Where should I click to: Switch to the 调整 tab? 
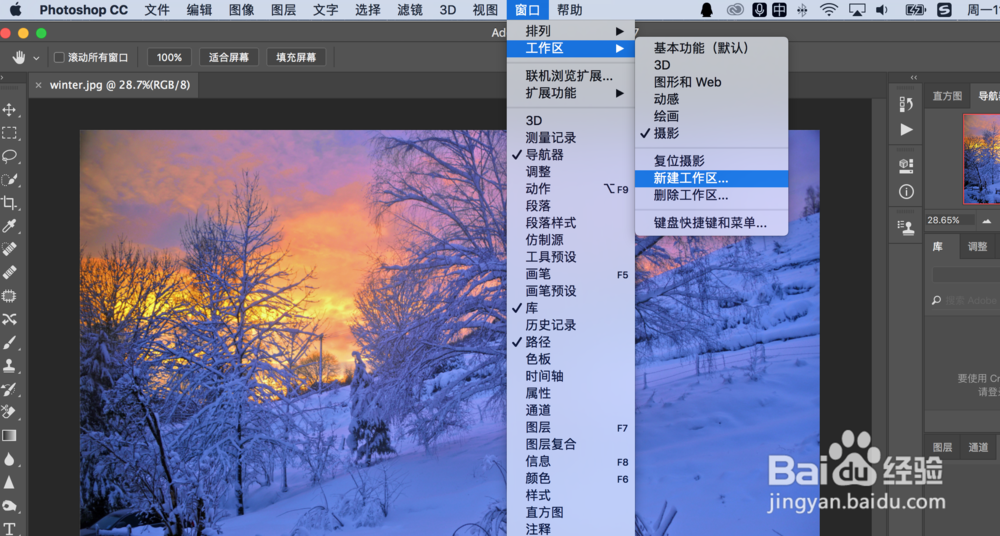(x=977, y=246)
